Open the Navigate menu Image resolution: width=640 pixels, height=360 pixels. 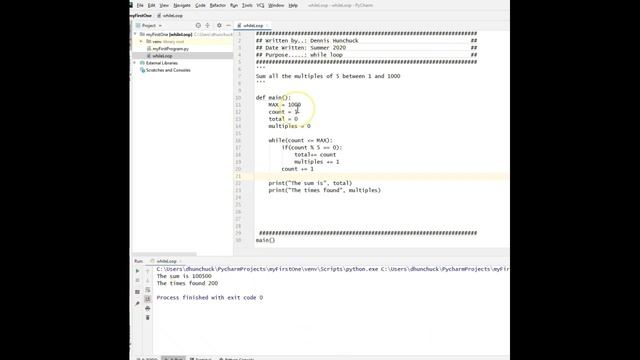pyautogui.click(x=182, y=5)
